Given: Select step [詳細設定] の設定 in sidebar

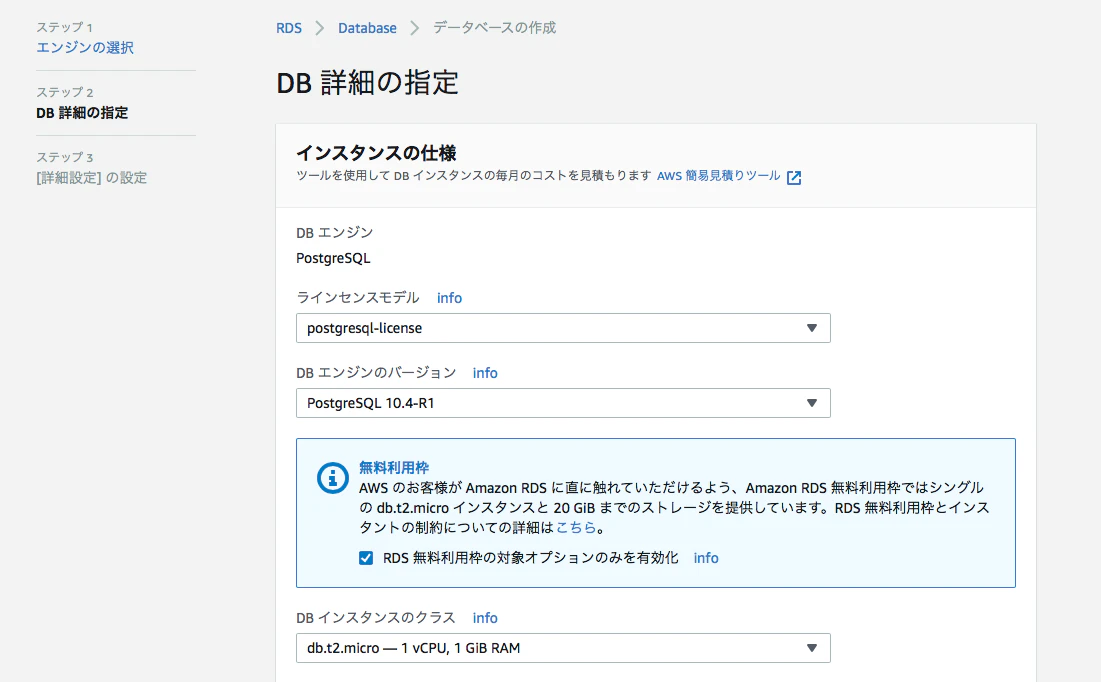Looking at the screenshot, I should coord(91,178).
